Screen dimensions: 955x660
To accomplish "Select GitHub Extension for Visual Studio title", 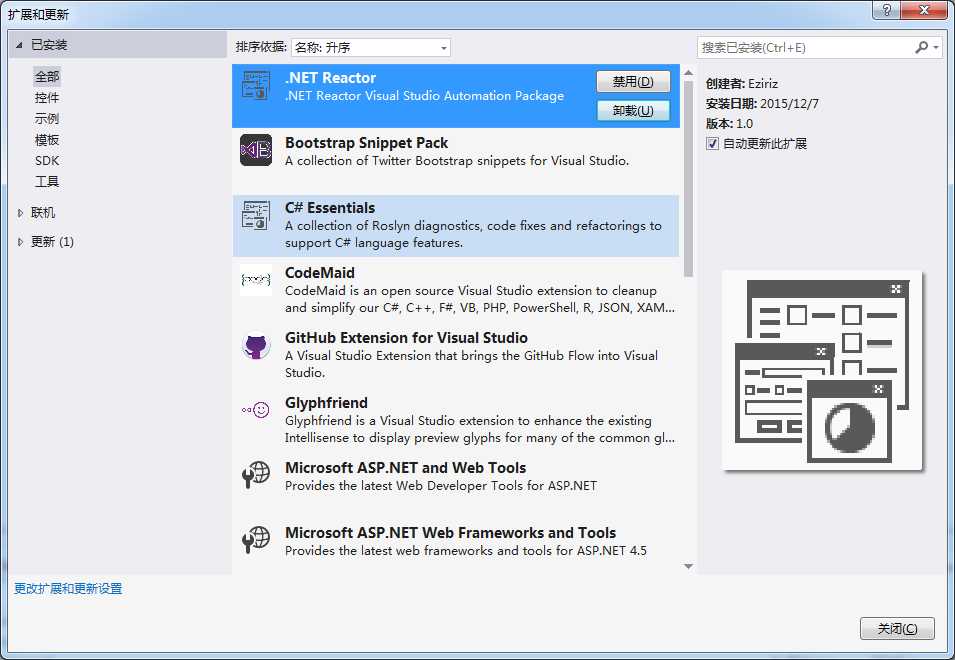I will [406, 338].
